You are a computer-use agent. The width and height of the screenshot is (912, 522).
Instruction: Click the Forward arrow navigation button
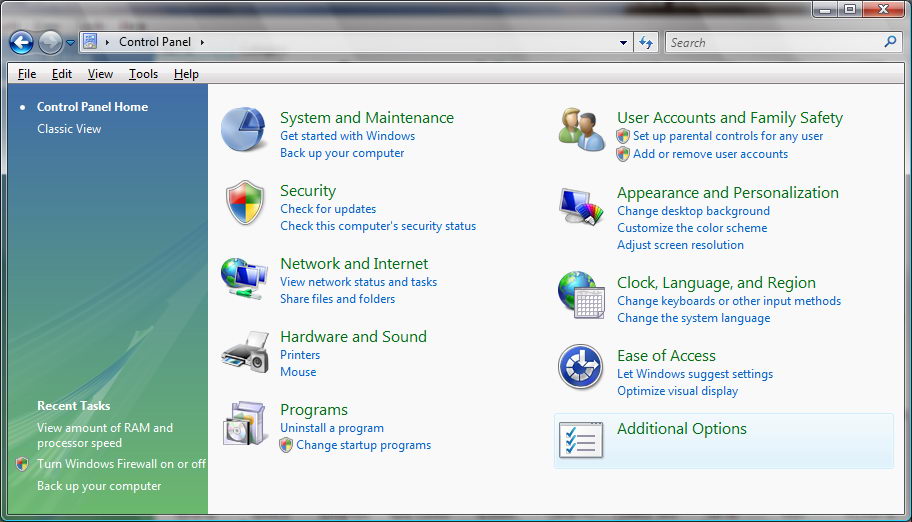pyautogui.click(x=50, y=42)
